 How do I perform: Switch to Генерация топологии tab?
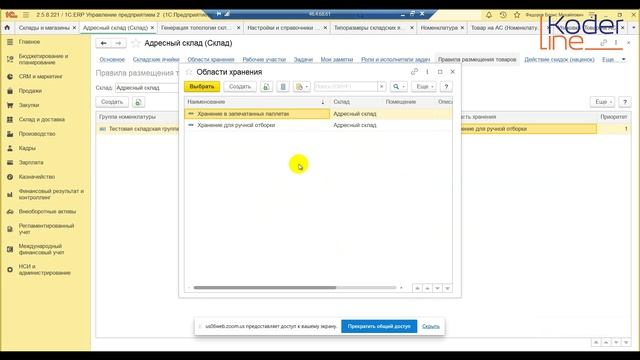click(196, 28)
